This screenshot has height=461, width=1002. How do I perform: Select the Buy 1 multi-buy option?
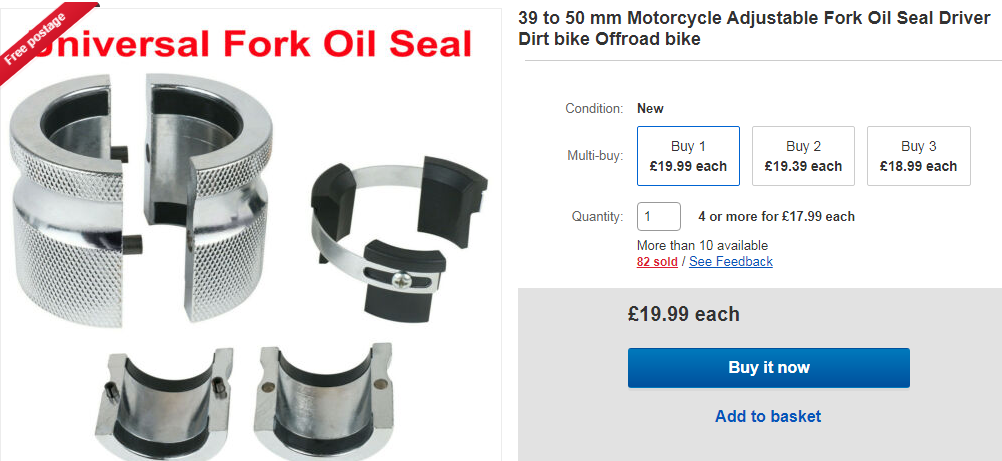pyautogui.click(x=688, y=156)
